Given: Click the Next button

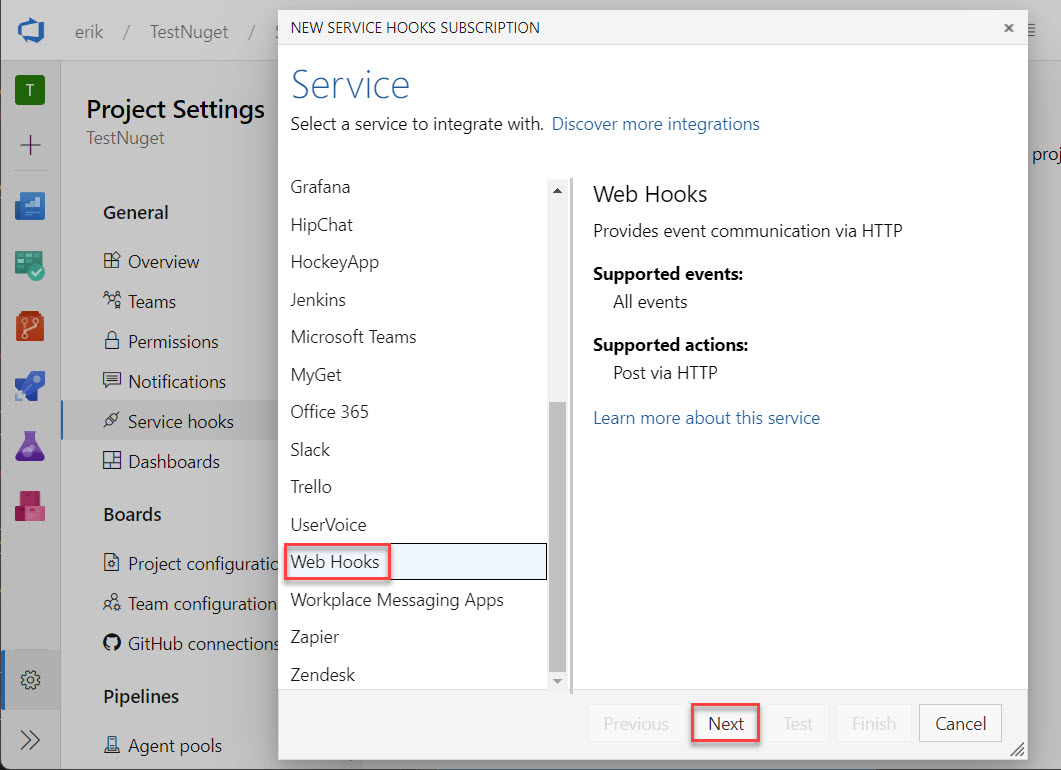Looking at the screenshot, I should (725, 724).
